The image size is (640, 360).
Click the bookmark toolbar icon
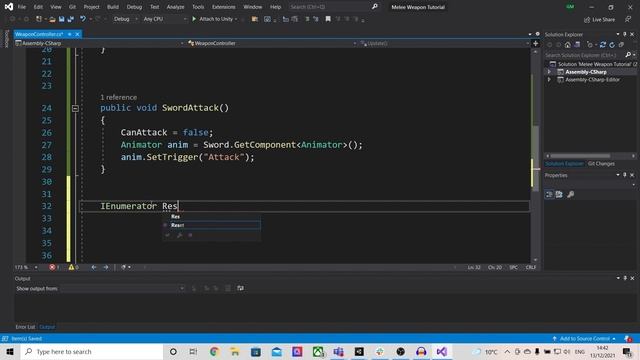coord(328,19)
